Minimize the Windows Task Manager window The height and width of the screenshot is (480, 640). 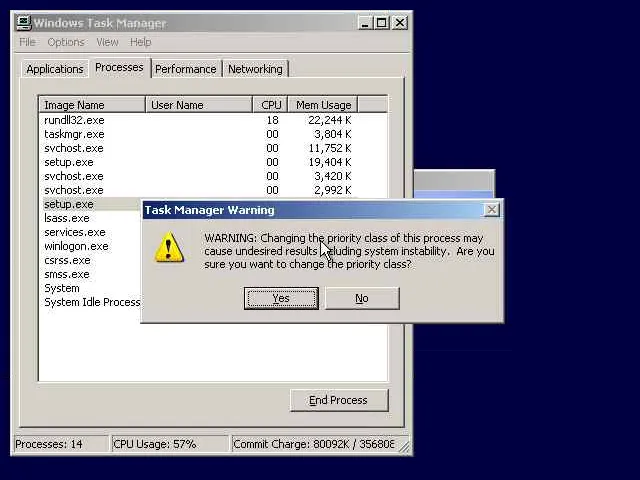pos(365,23)
